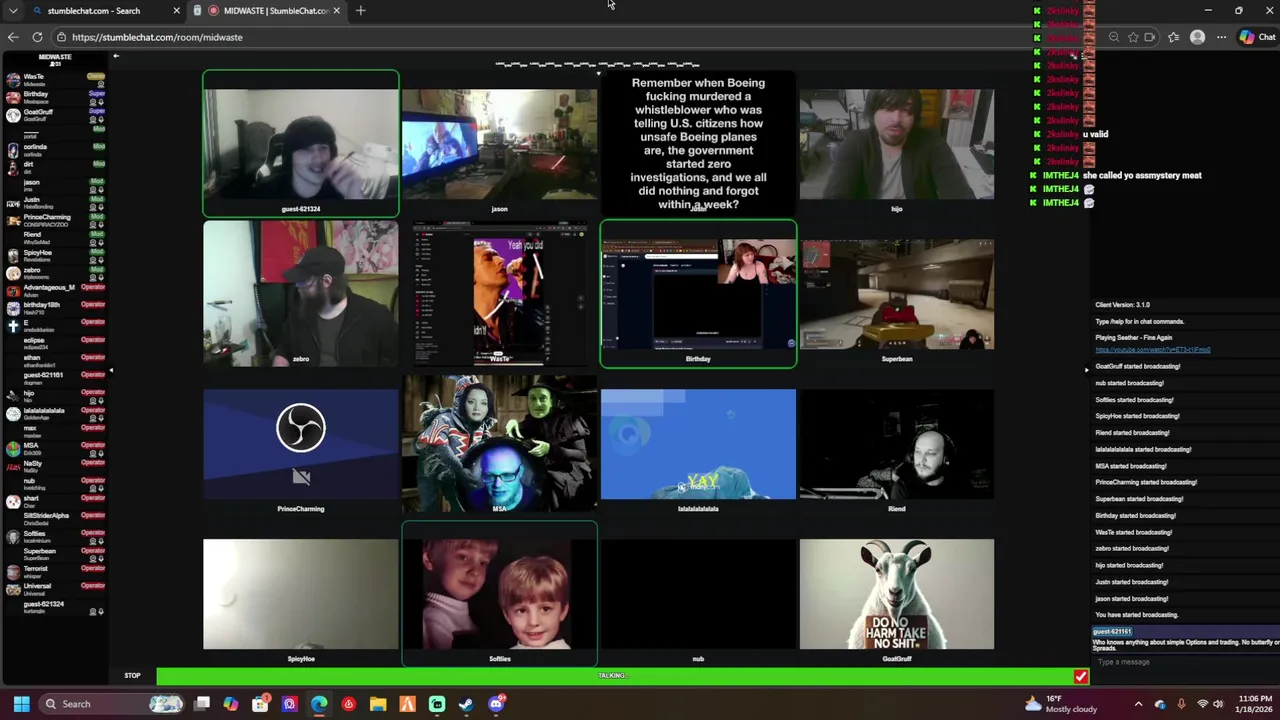The image size is (1280, 720).
Task: Switch to the stumblechat.com Search tab
Action: 95,11
